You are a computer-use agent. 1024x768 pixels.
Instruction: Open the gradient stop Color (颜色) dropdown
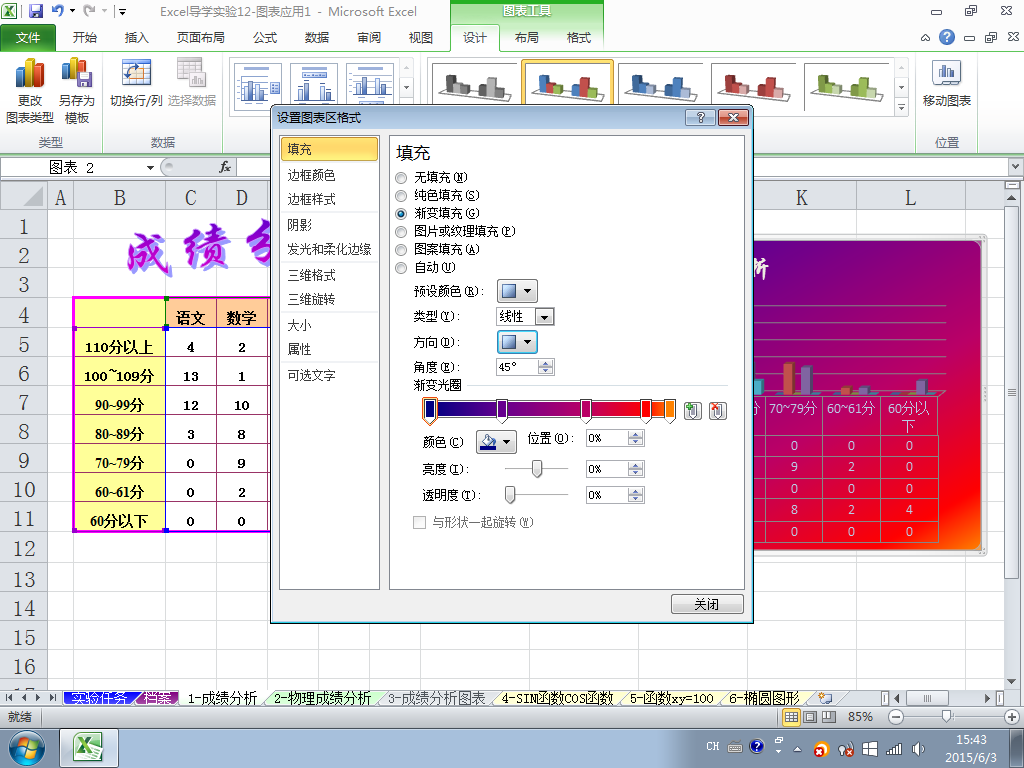496,442
